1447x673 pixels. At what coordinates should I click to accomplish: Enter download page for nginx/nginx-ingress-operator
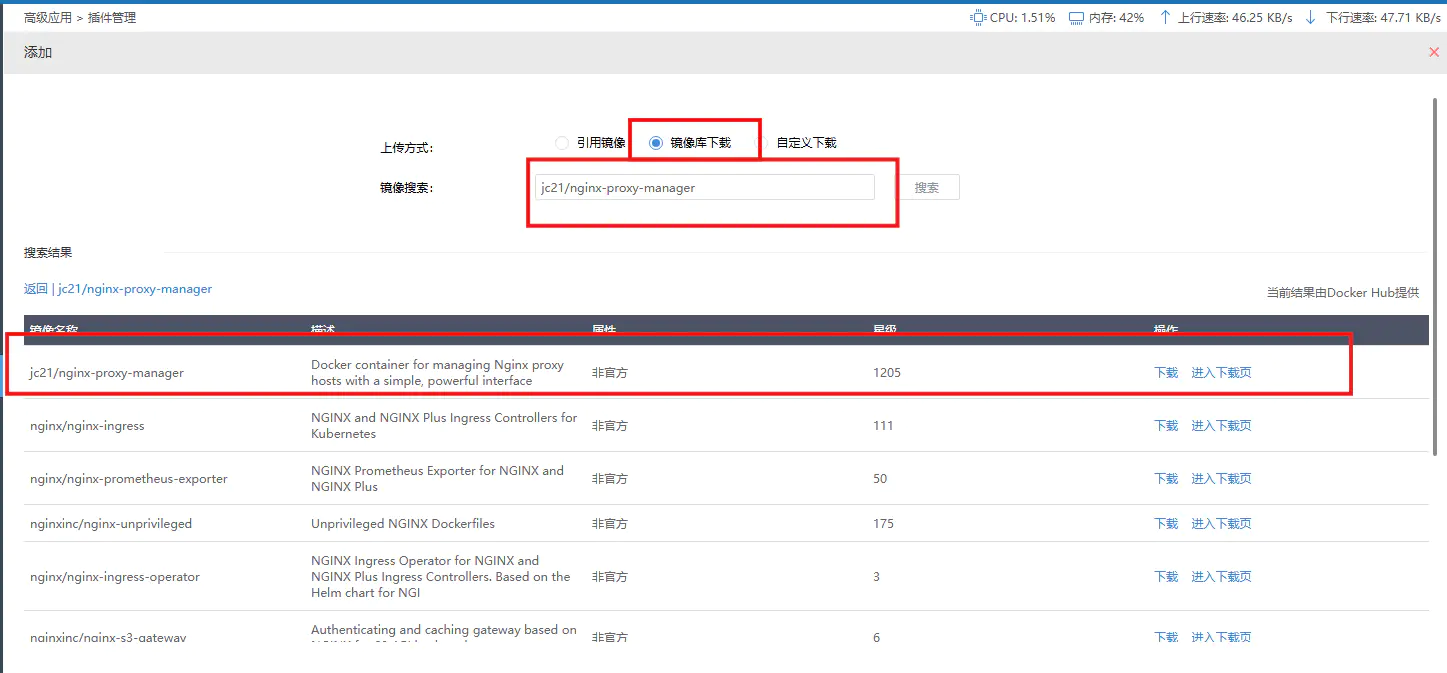(1221, 577)
